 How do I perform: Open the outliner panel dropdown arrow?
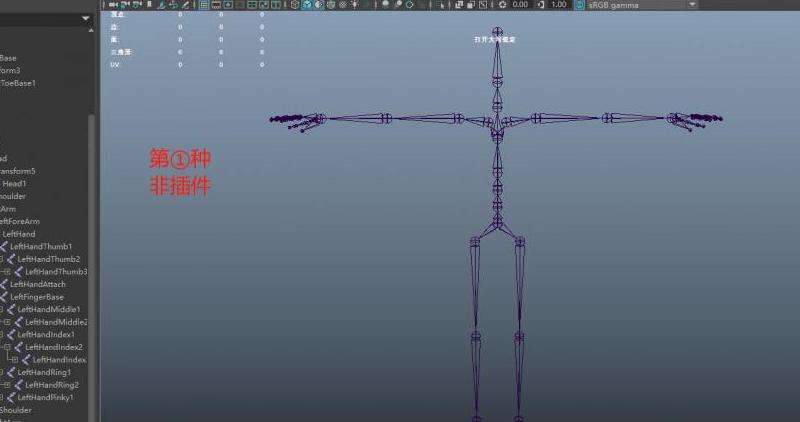coord(85,19)
